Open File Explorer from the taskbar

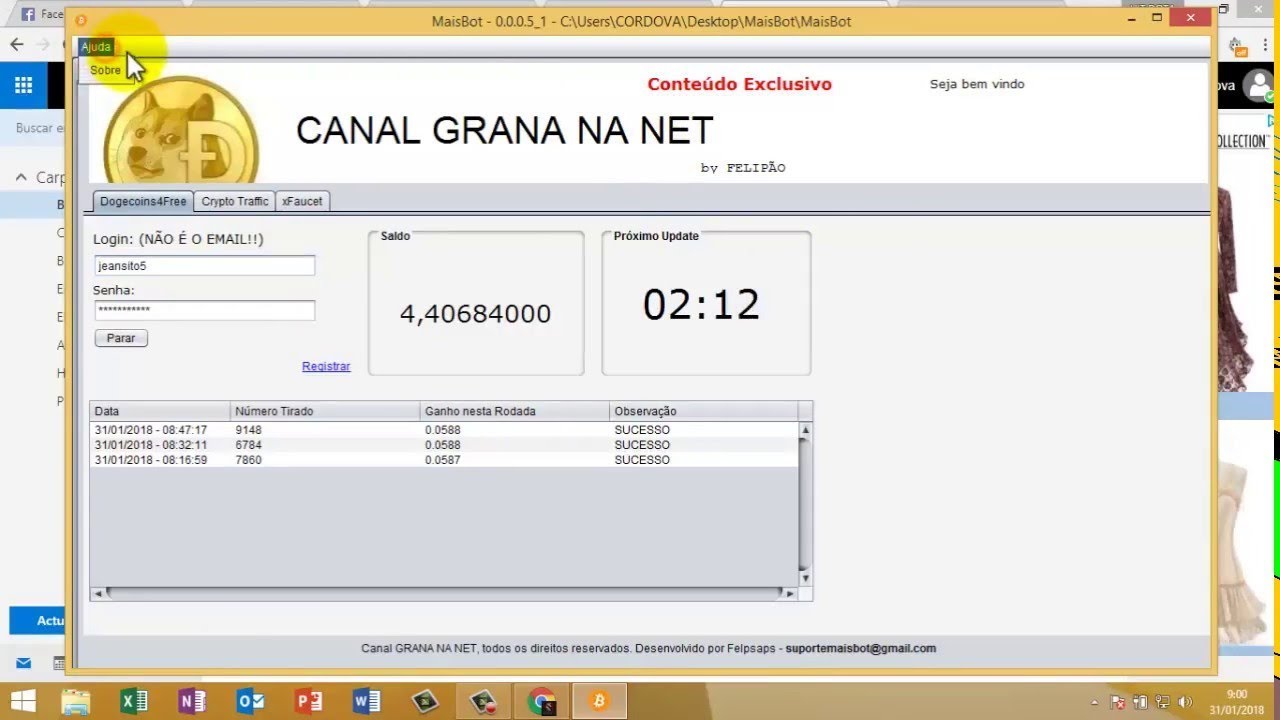point(77,700)
